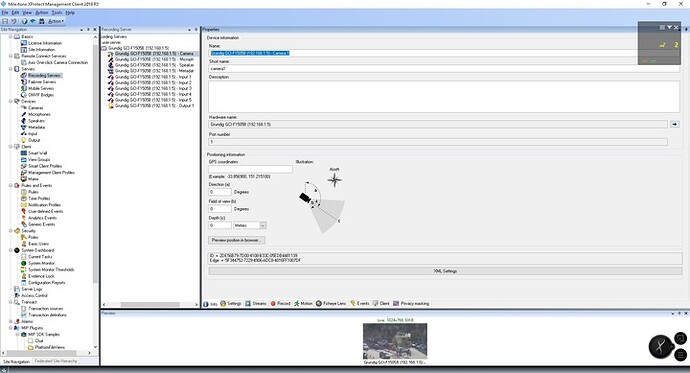Select Management Client Profiles
The width and height of the screenshot is (690, 373).
(x=51, y=172)
